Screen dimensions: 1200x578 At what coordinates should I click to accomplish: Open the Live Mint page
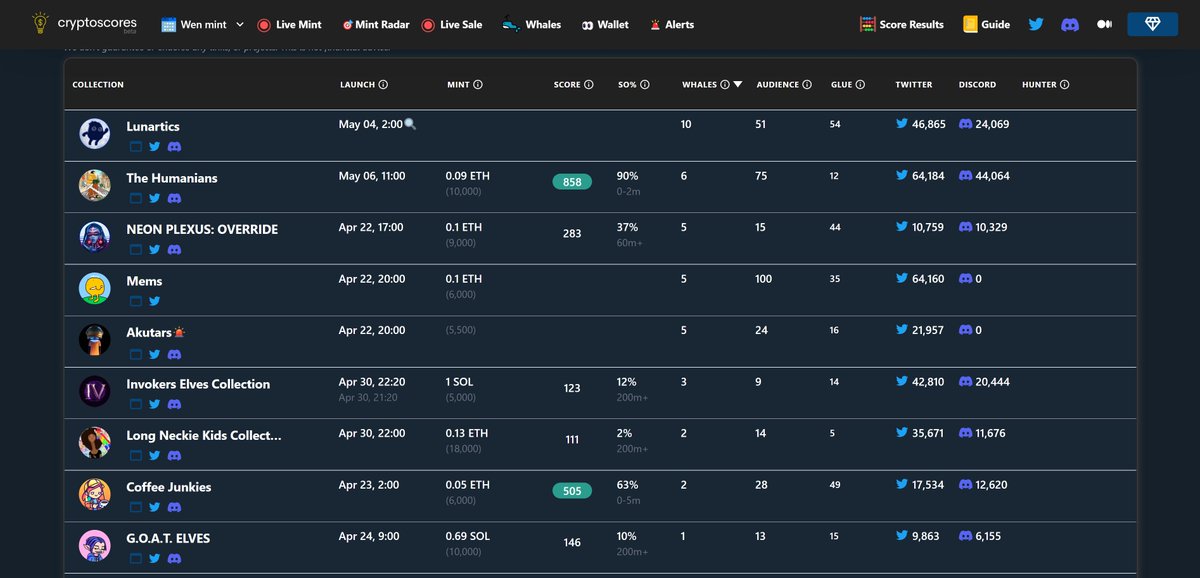tap(289, 24)
